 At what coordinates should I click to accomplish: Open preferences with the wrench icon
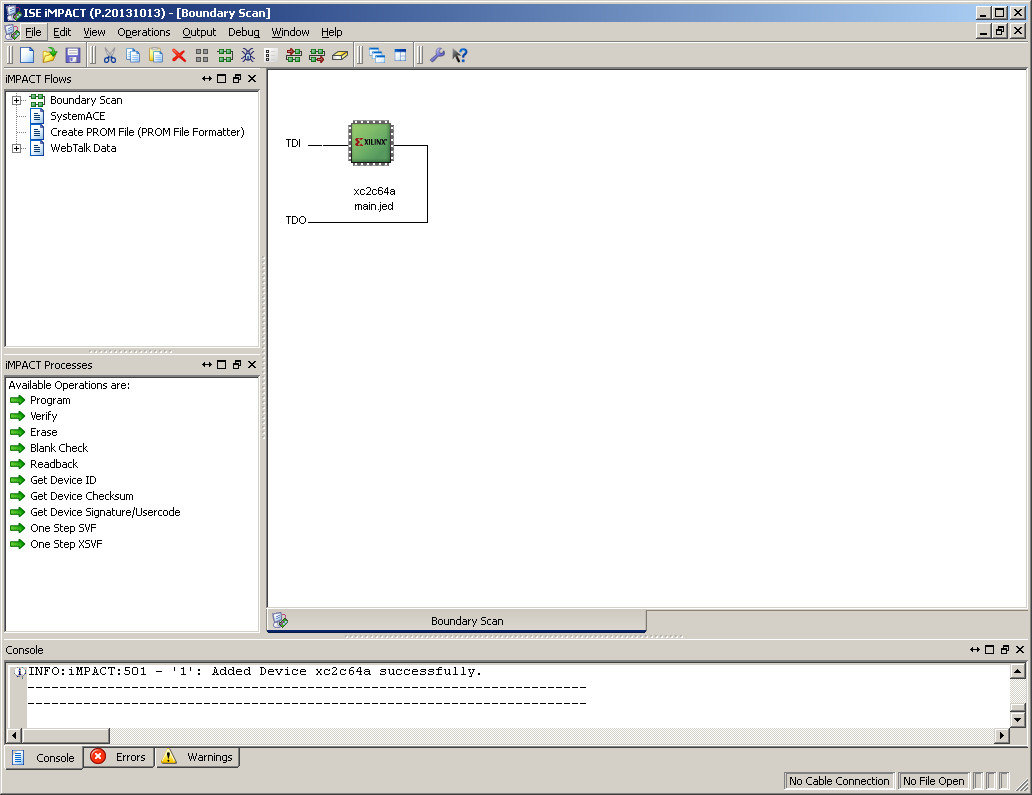pos(437,55)
